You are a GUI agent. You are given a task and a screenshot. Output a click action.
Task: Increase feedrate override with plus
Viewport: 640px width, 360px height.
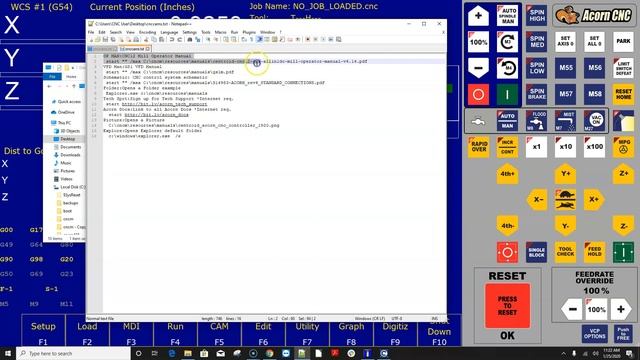click(x=621, y=309)
